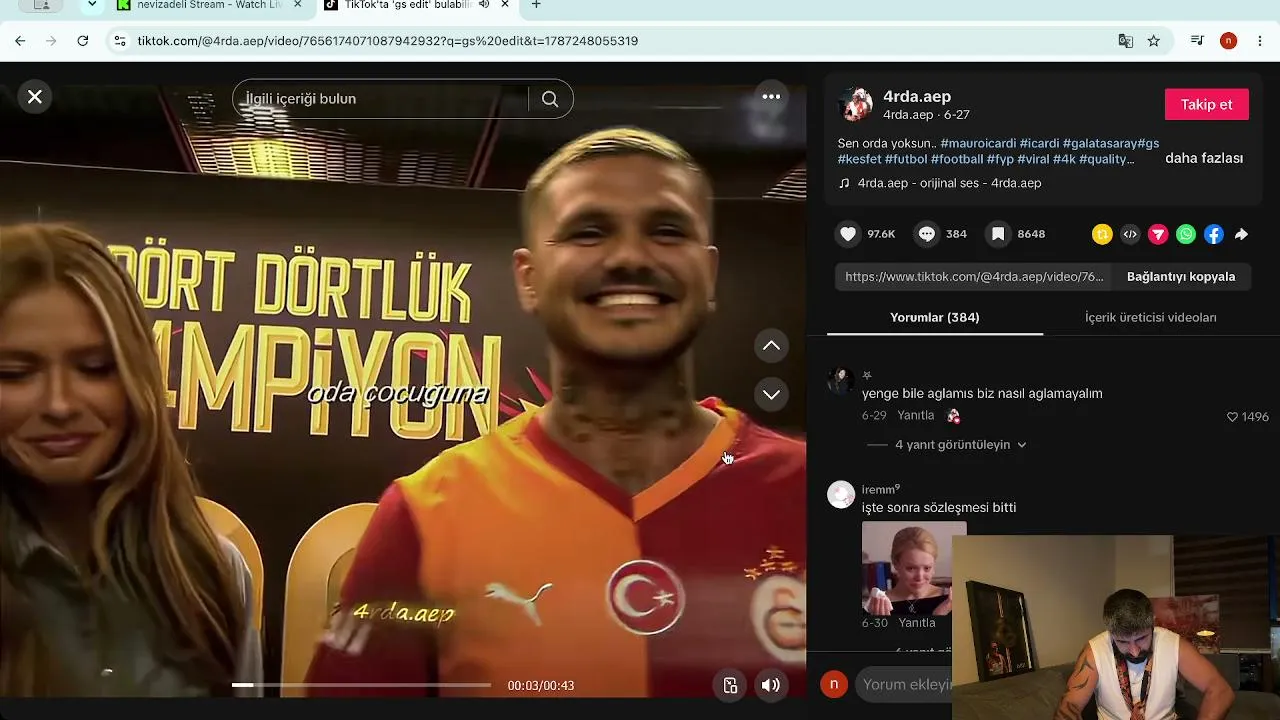
Task: Open the #mauroicardi hashtag
Action: [x=978, y=143]
